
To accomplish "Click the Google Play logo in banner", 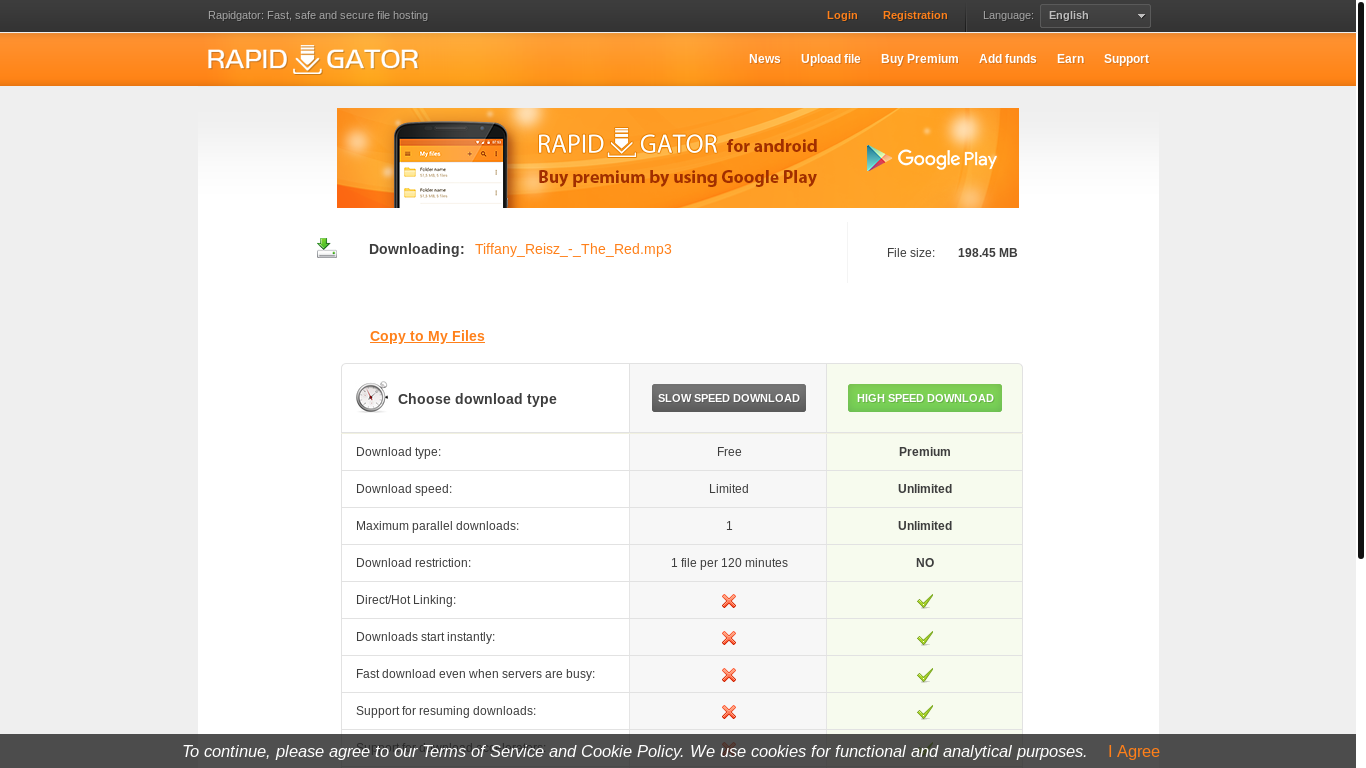I will point(931,158).
